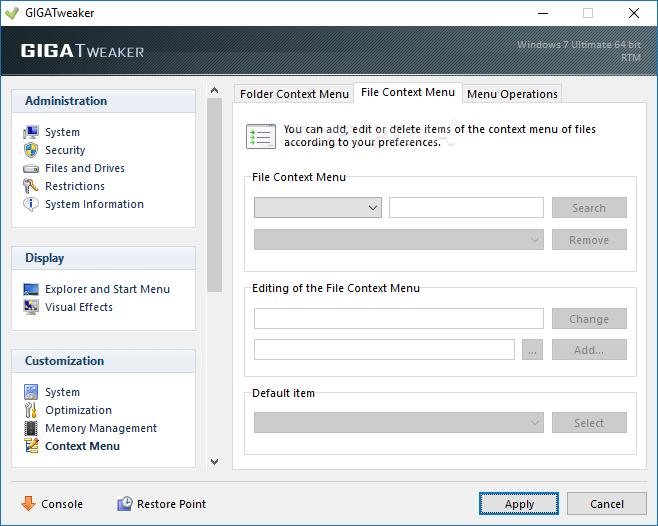The width and height of the screenshot is (658, 526).
Task: Click the sidebar scroll up arrow
Action: coord(214,90)
